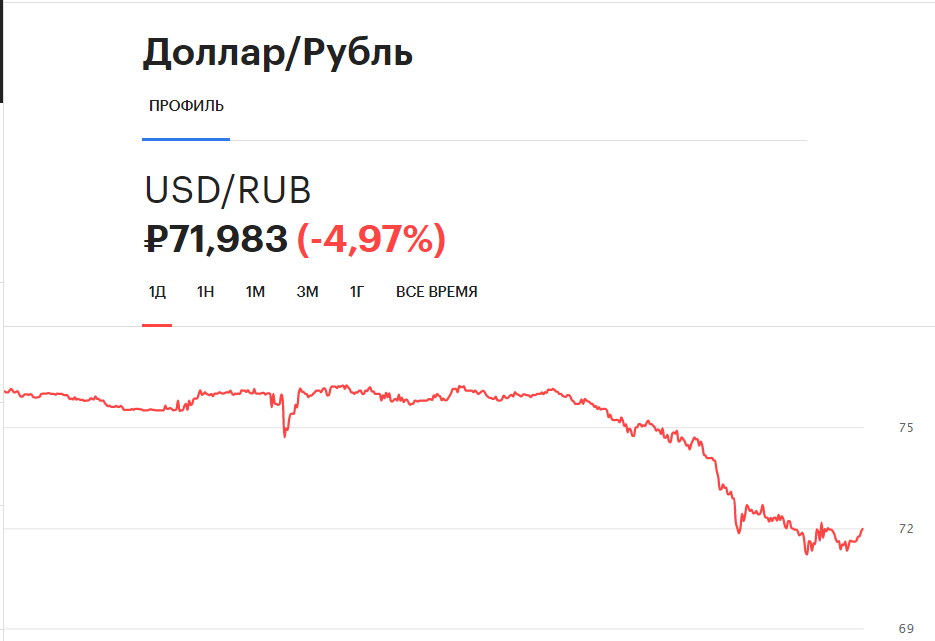
Task: Click the sharp early dip on chart line
Action: (x=285, y=435)
